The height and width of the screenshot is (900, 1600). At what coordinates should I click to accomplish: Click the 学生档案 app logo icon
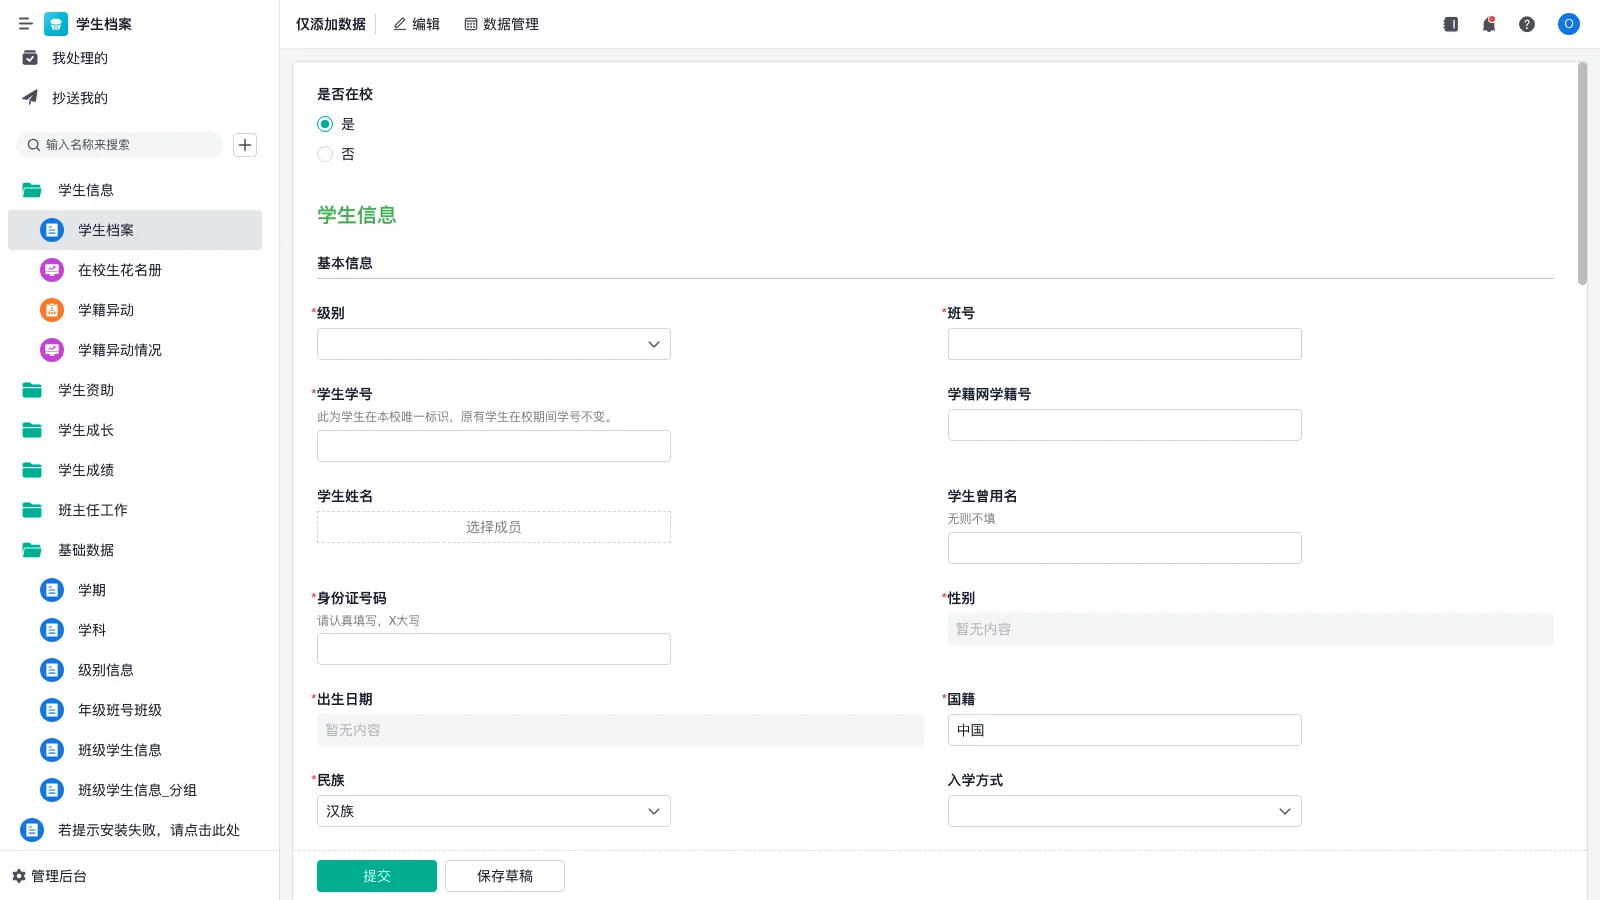click(x=55, y=24)
